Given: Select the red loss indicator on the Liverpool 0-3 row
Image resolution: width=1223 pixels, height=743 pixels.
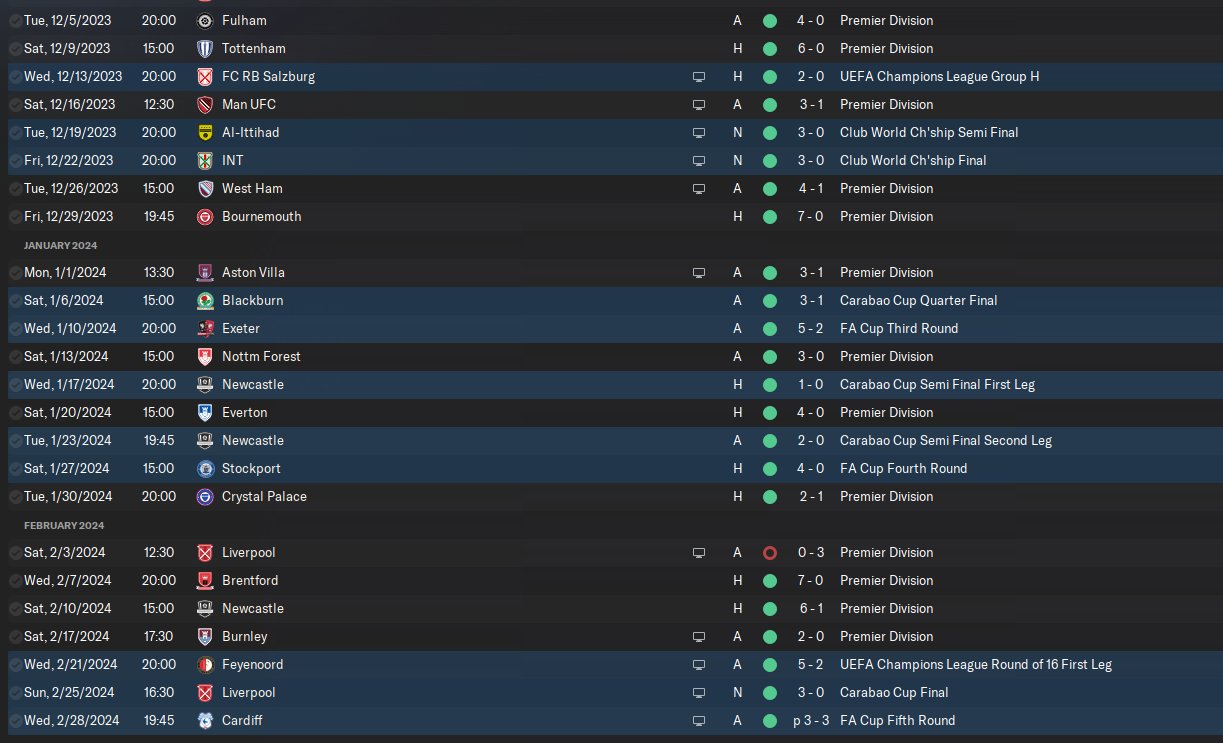Looking at the screenshot, I should coord(769,552).
